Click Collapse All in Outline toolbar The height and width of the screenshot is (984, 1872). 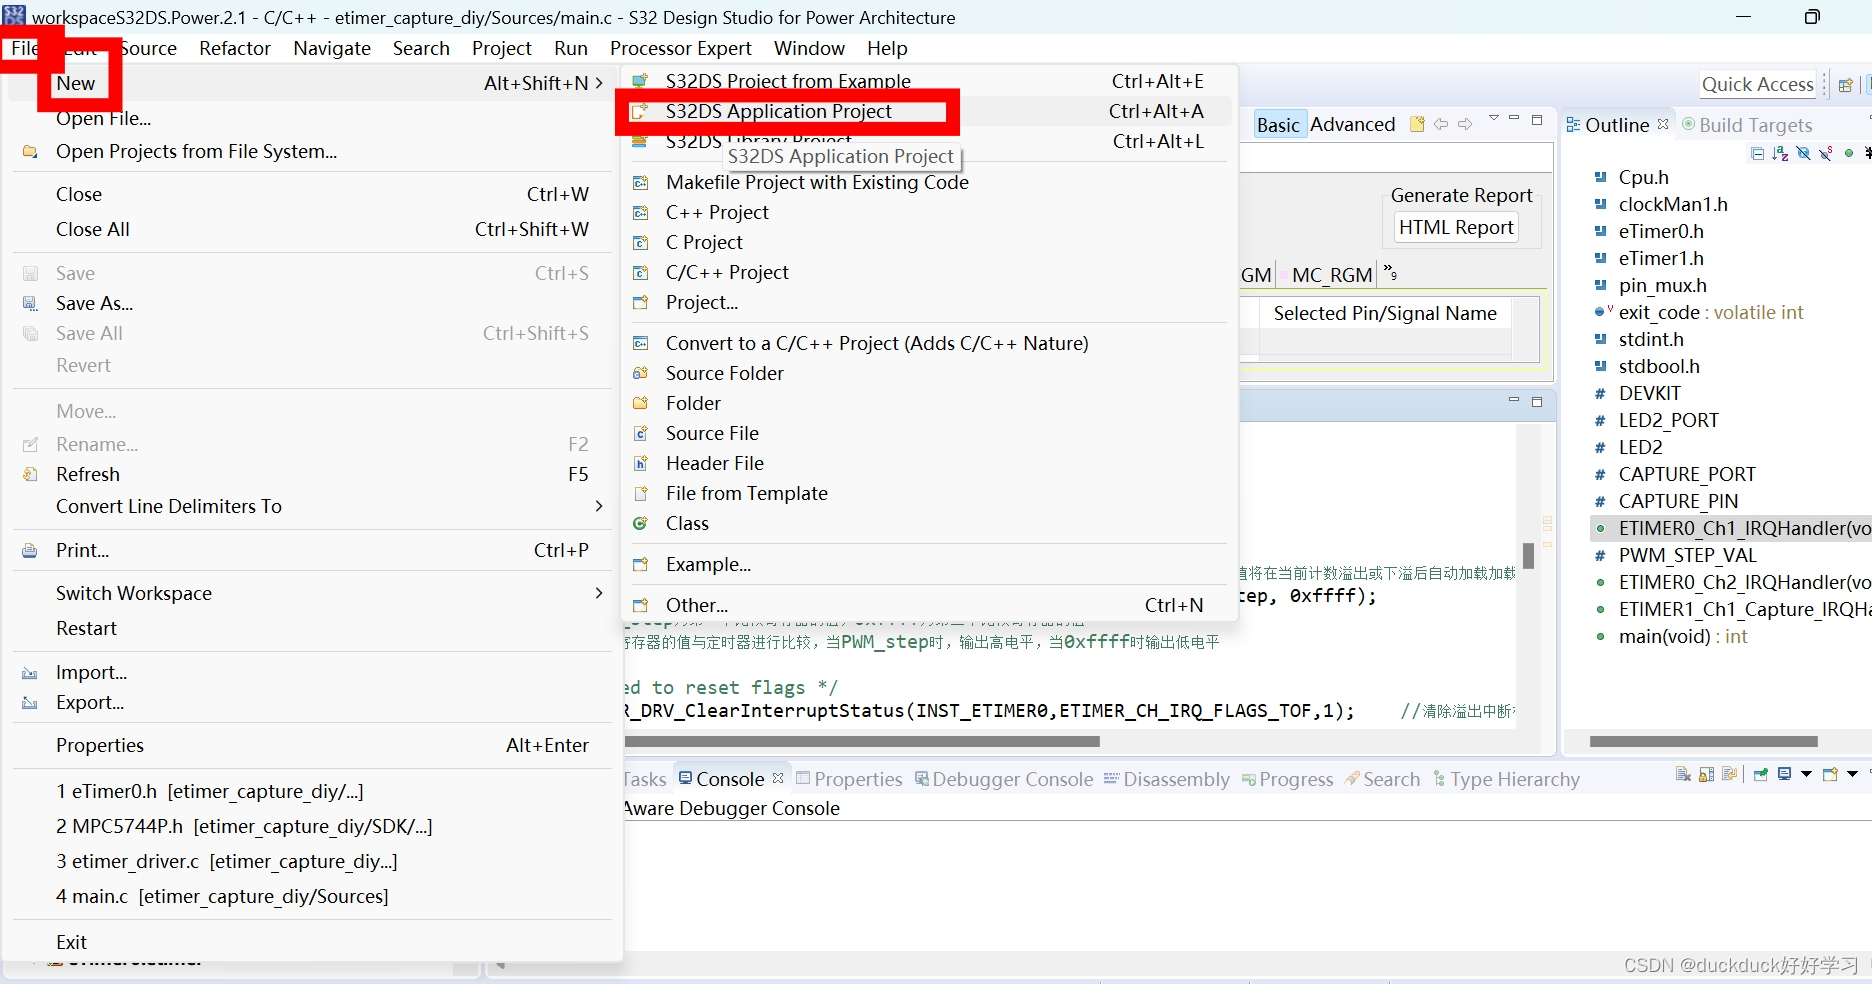pos(1758,153)
